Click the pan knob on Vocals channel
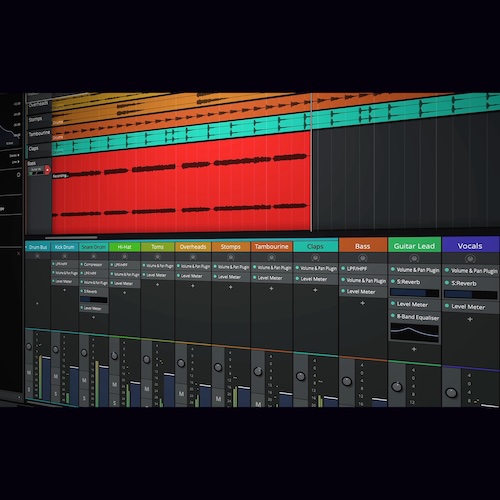The width and height of the screenshot is (500, 500). click(451, 393)
